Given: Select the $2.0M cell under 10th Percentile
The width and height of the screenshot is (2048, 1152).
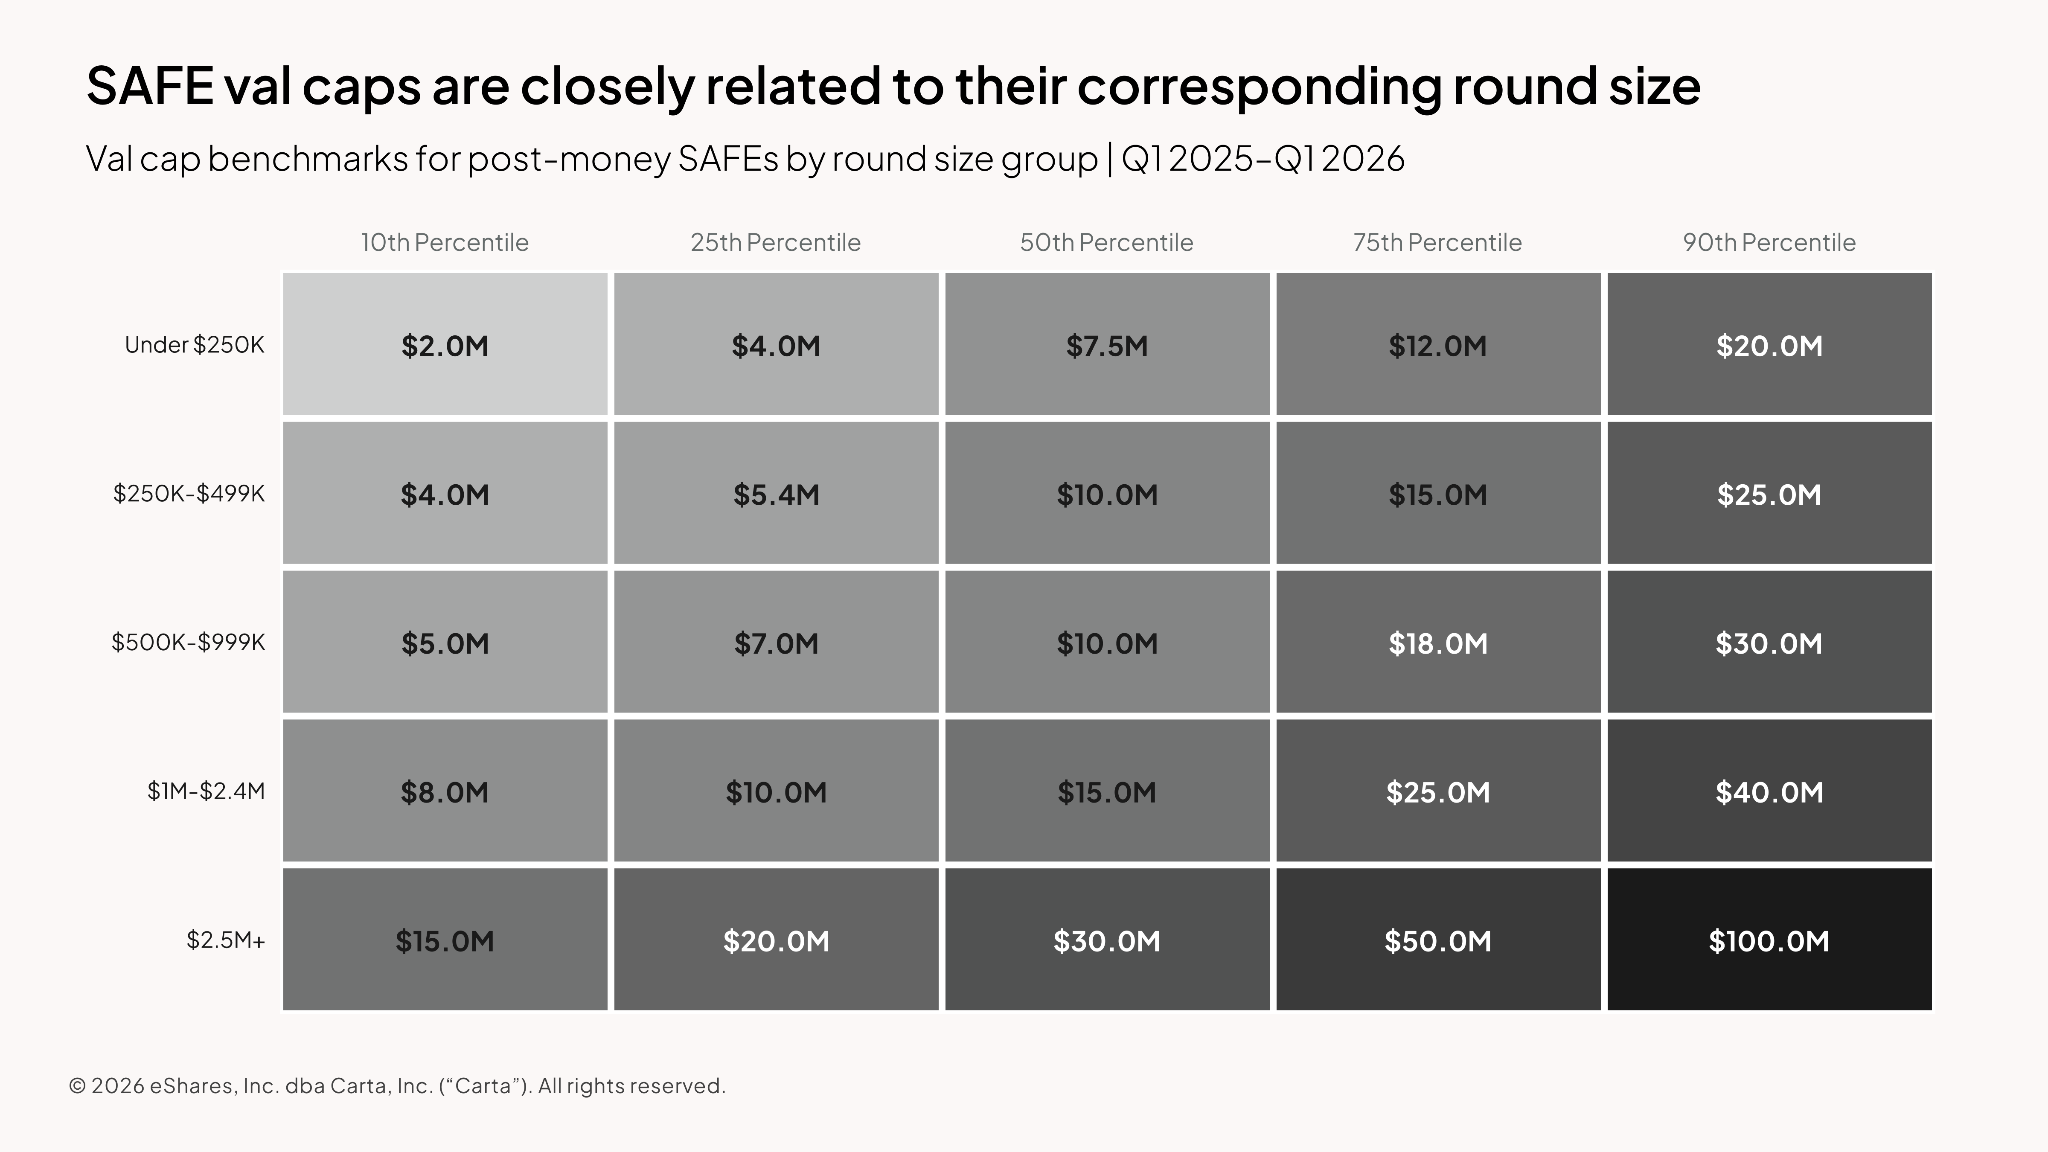Looking at the screenshot, I should (x=445, y=344).
